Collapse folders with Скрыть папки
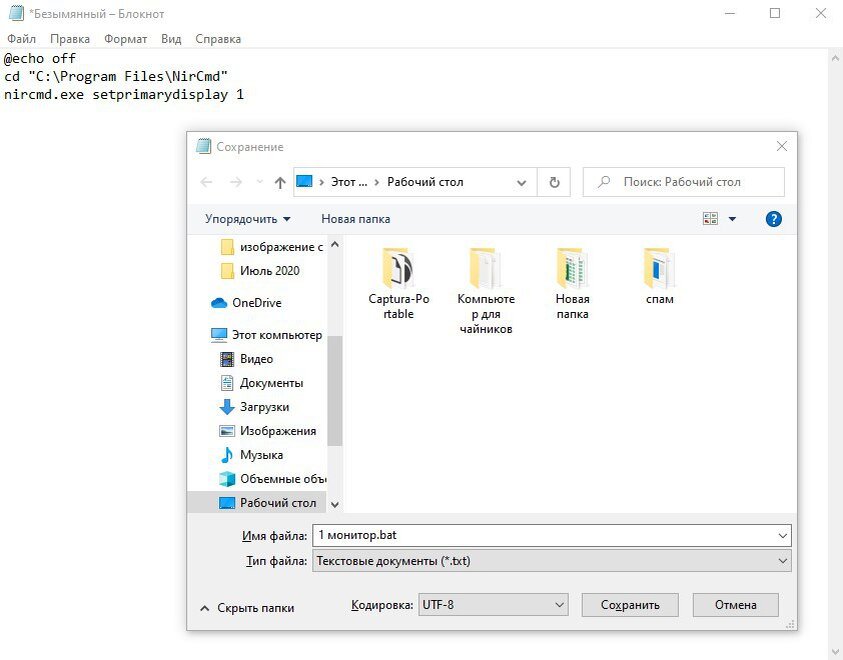843x660 pixels. point(247,608)
